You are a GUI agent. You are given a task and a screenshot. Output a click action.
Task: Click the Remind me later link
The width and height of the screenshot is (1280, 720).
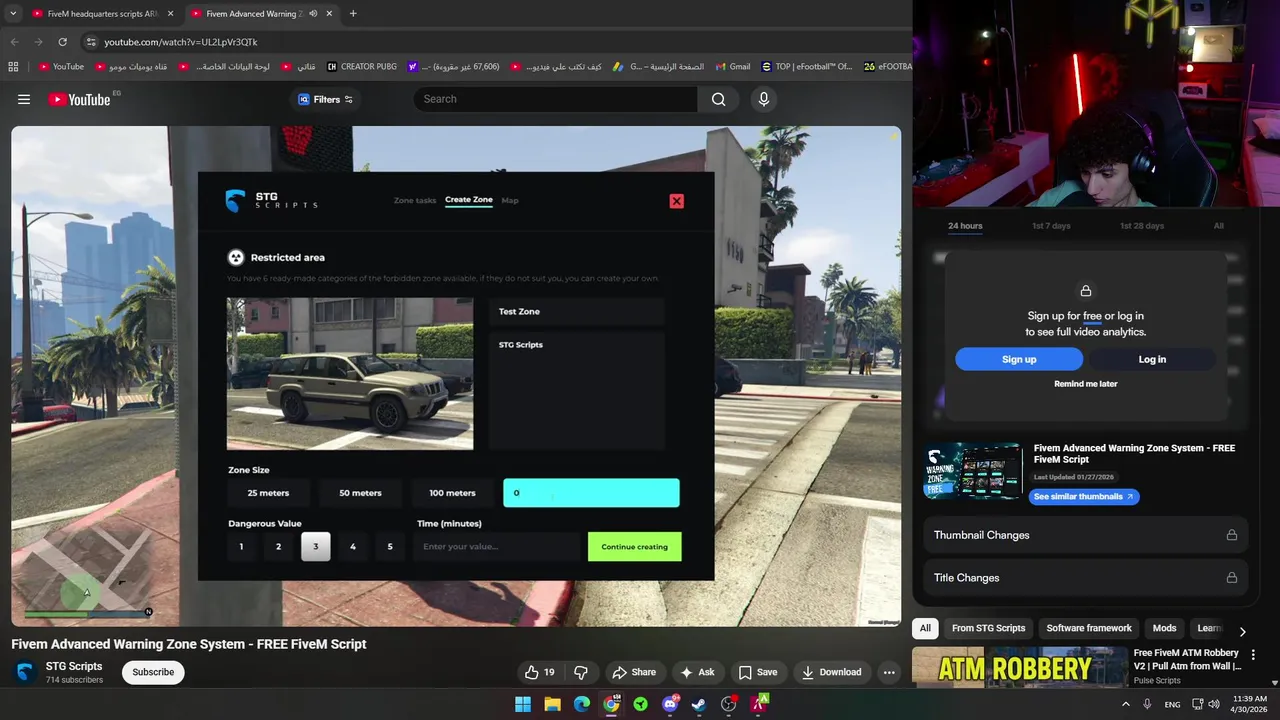(x=1086, y=384)
